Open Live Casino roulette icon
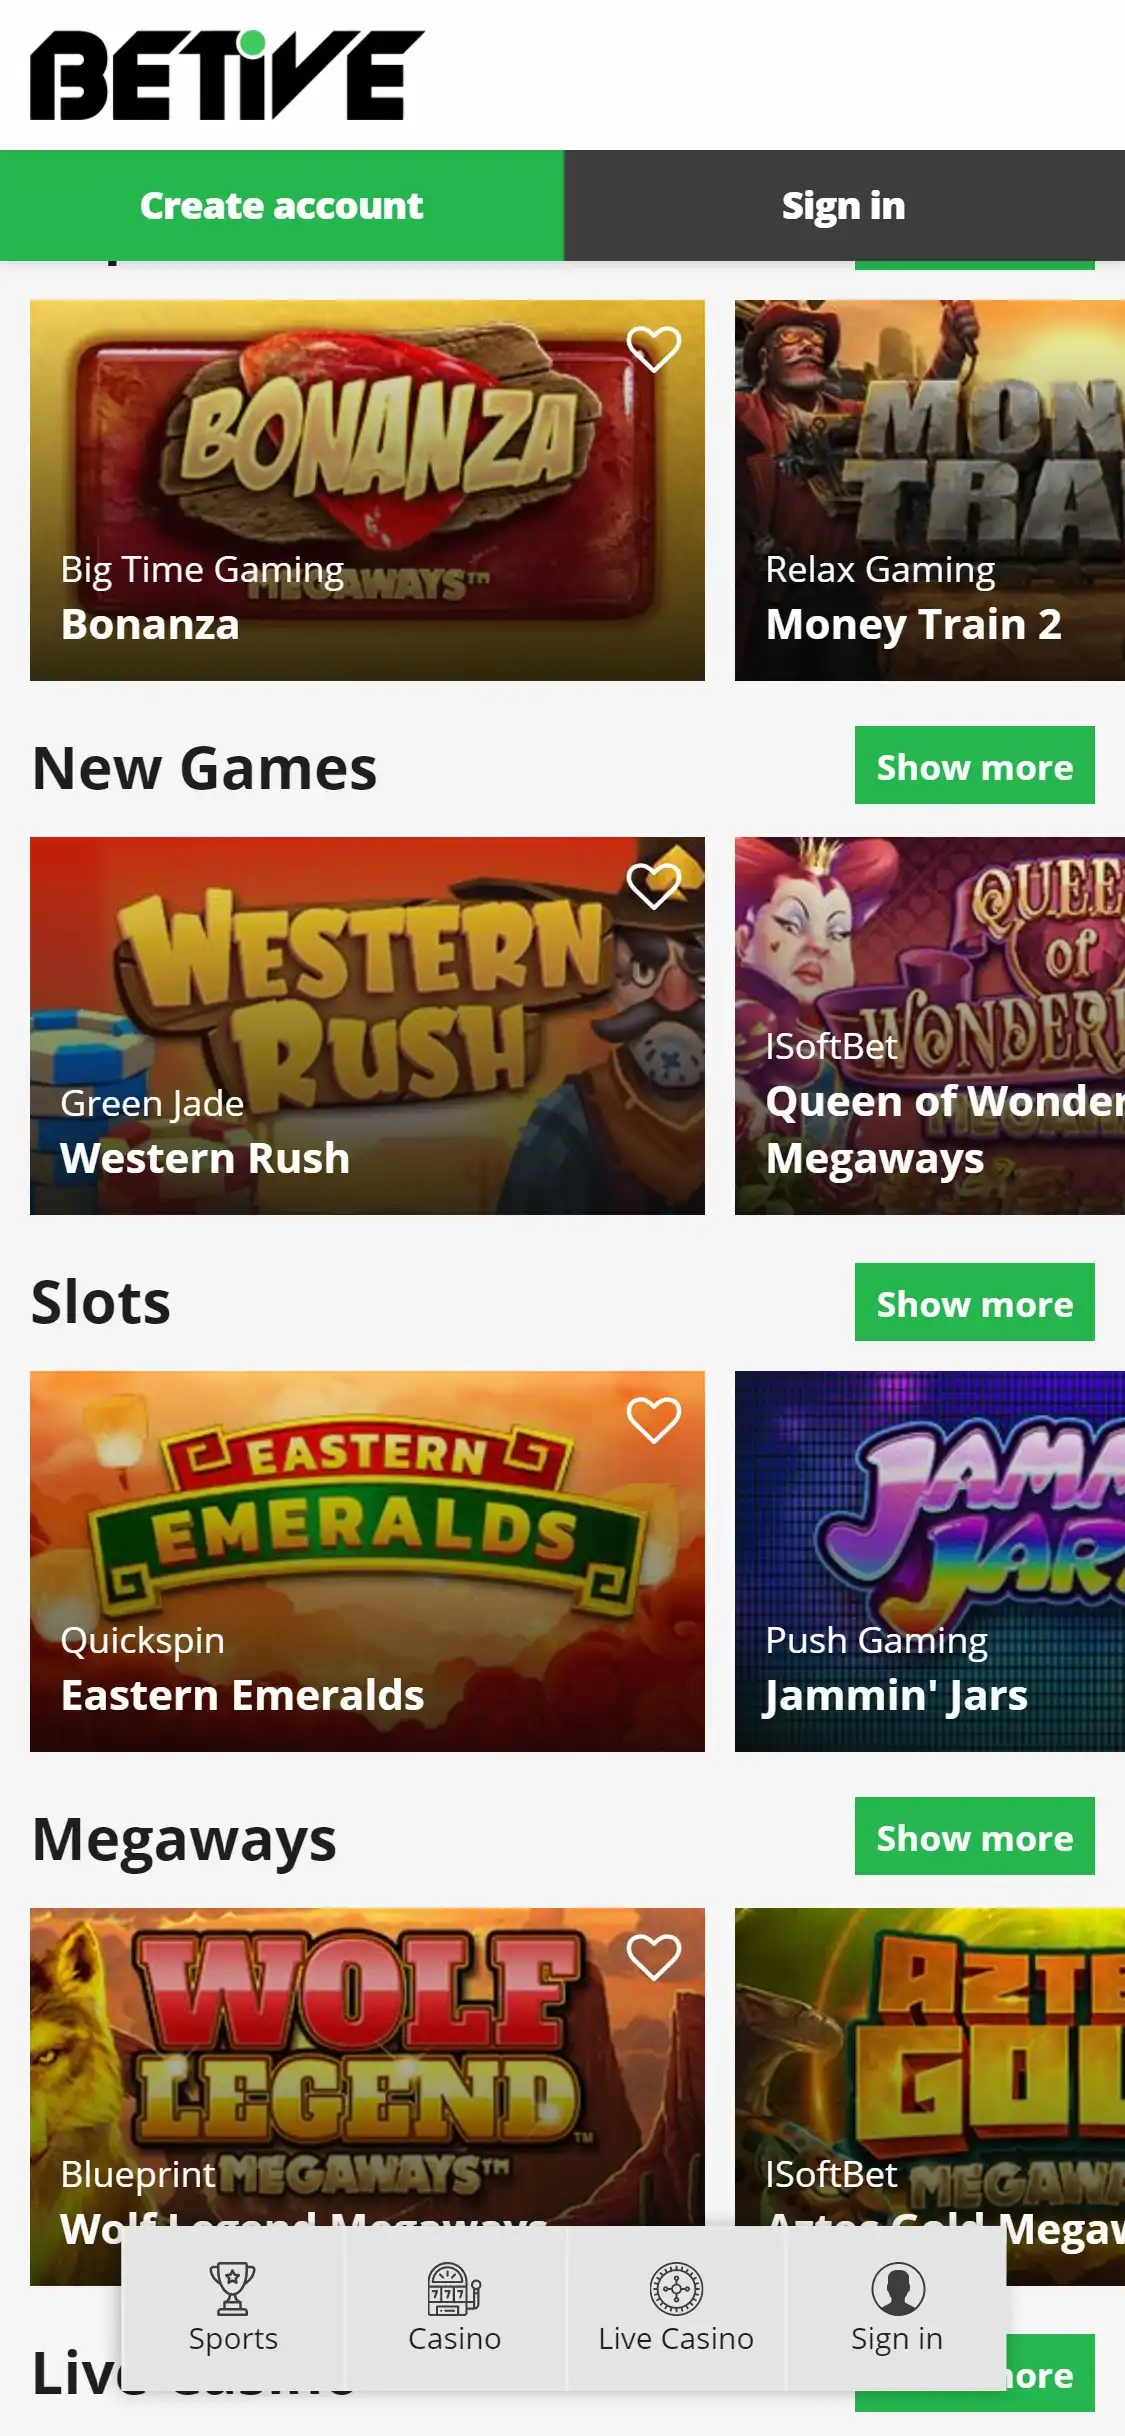The width and height of the screenshot is (1125, 2436). click(676, 2289)
